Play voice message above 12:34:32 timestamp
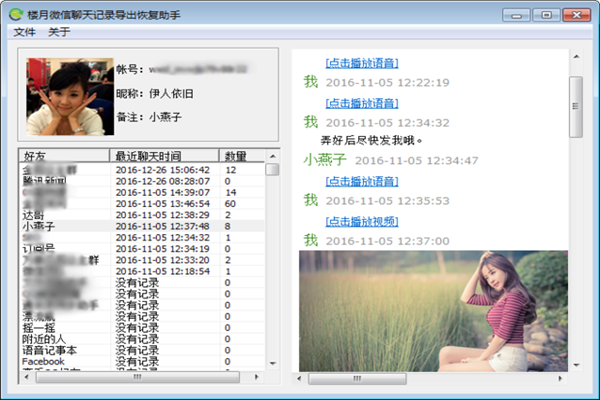Viewport: 600px width, 400px height. (x=362, y=103)
